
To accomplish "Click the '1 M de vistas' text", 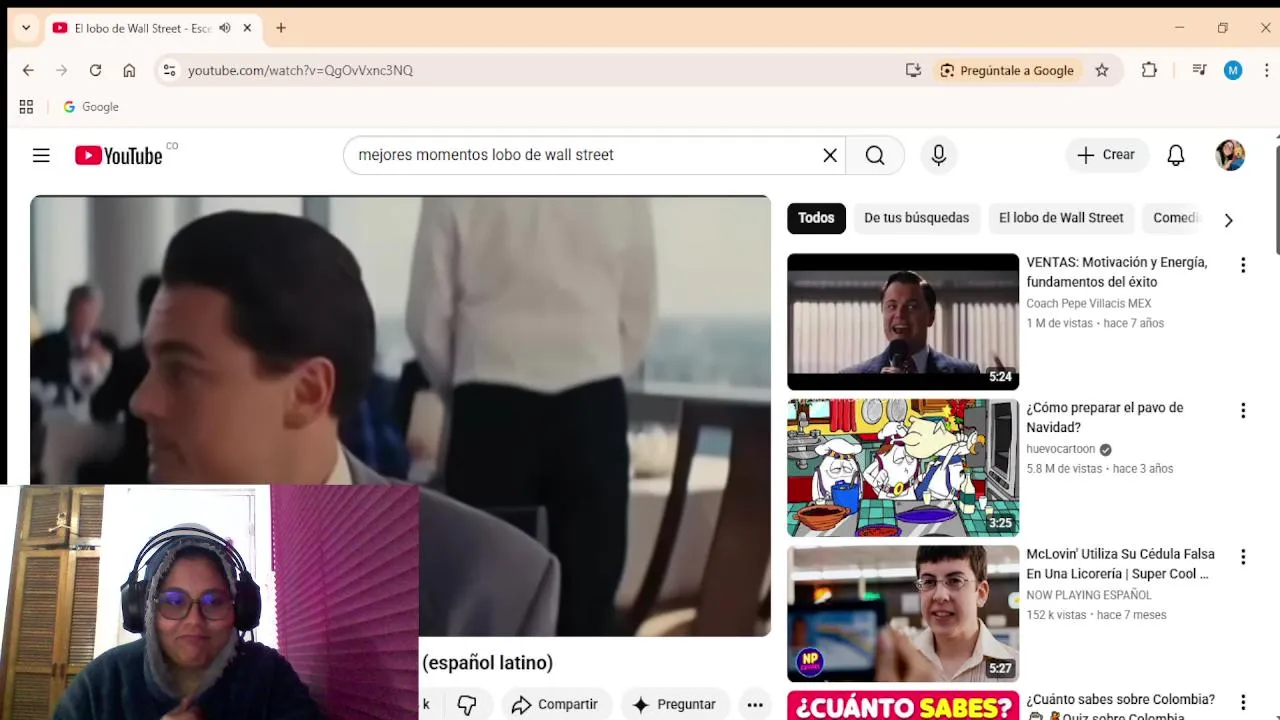I will coord(1059,323).
